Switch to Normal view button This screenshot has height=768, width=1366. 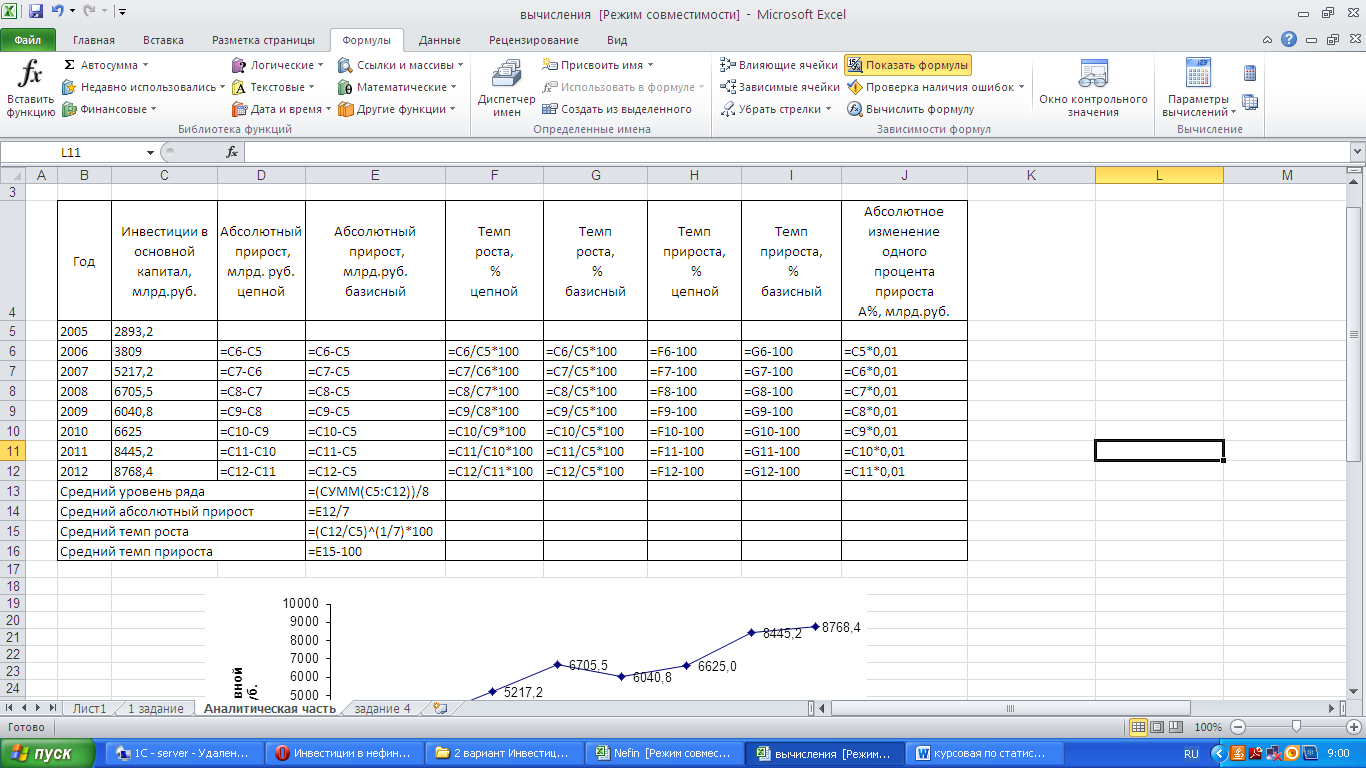coord(1138,727)
